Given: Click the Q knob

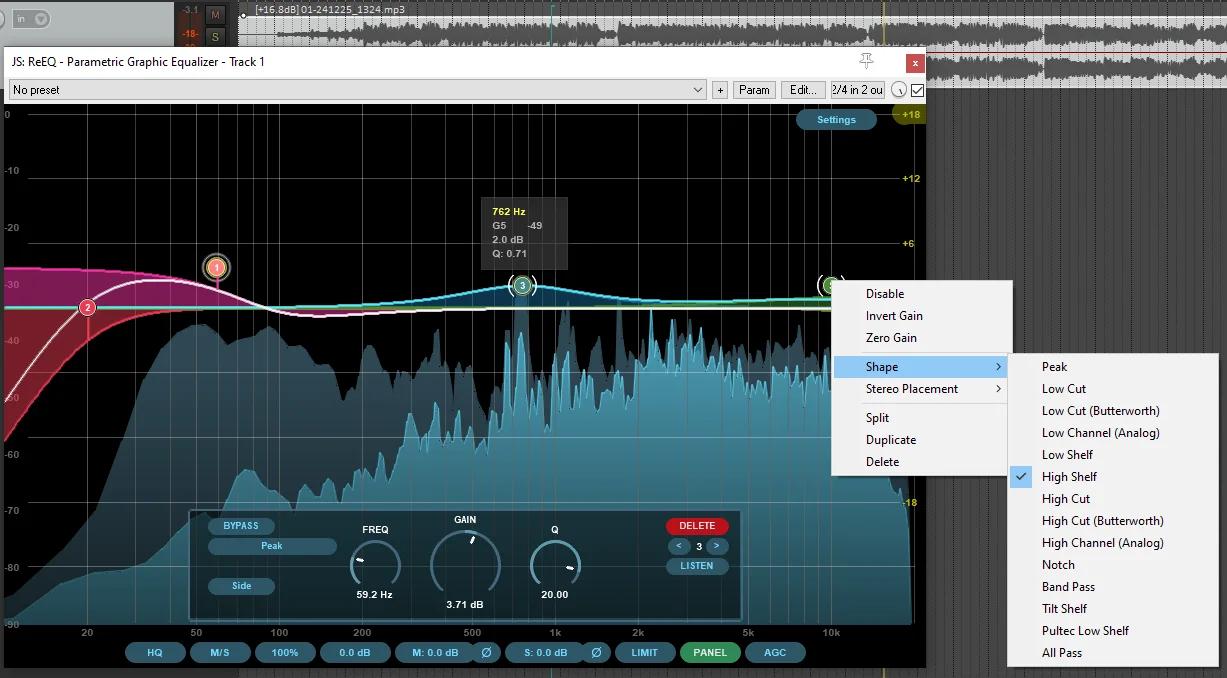Looking at the screenshot, I should coord(555,565).
